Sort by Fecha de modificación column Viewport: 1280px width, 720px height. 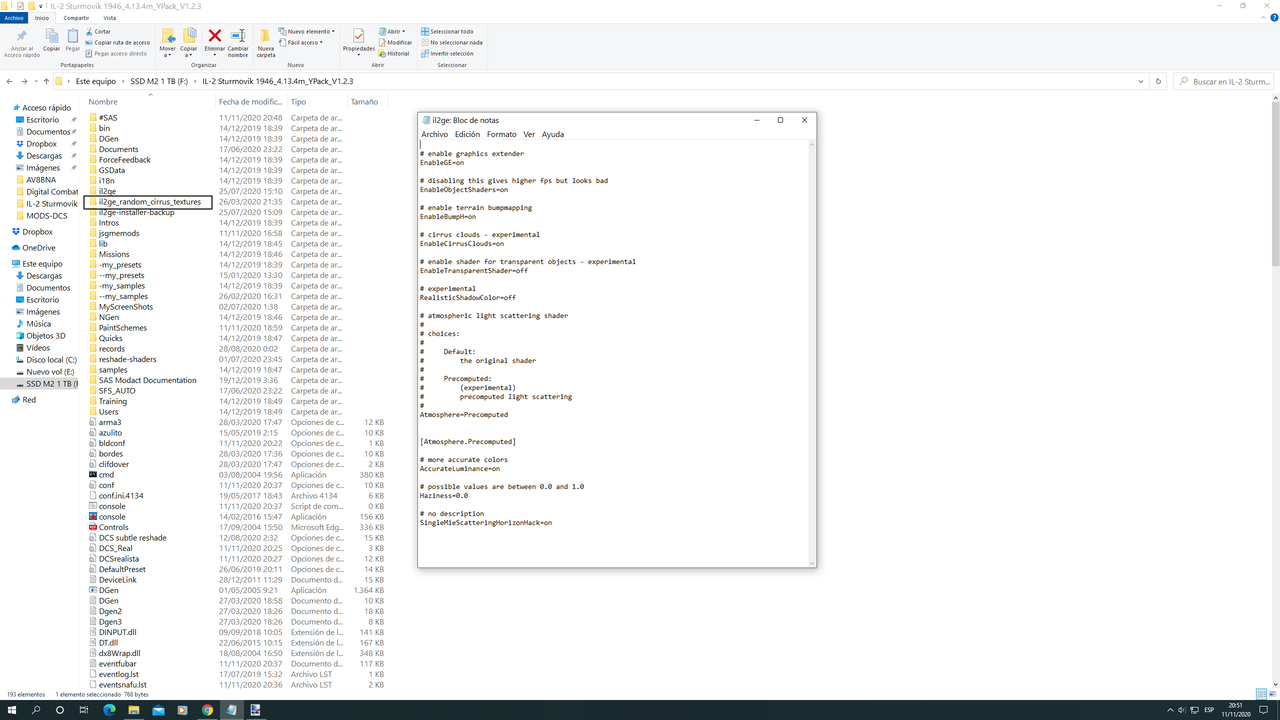pyautogui.click(x=251, y=102)
